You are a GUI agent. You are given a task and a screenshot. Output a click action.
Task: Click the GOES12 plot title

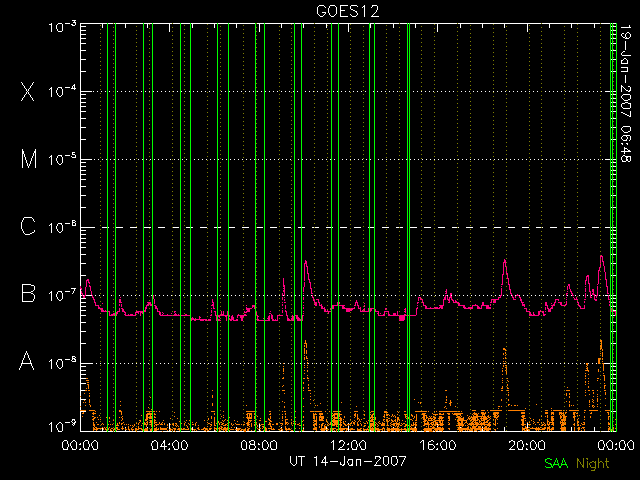pyautogui.click(x=348, y=11)
